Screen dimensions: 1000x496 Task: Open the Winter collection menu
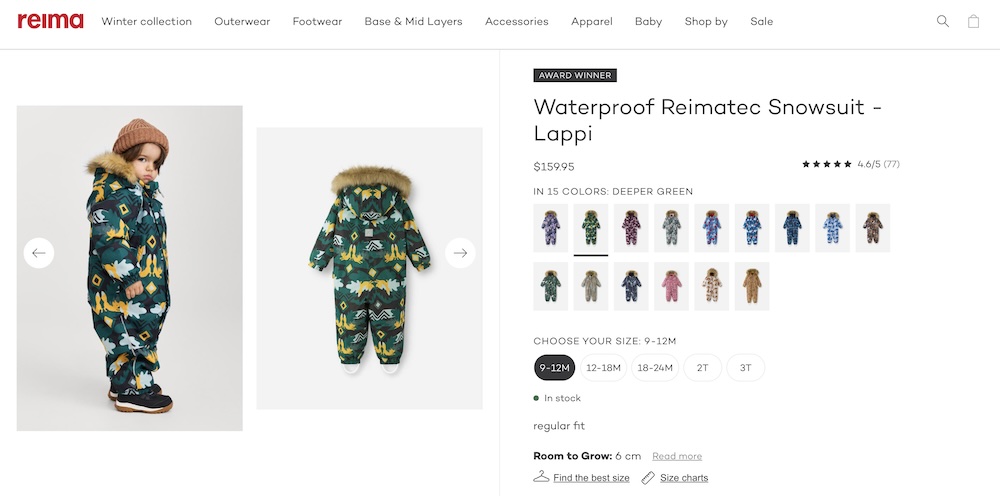click(x=146, y=21)
